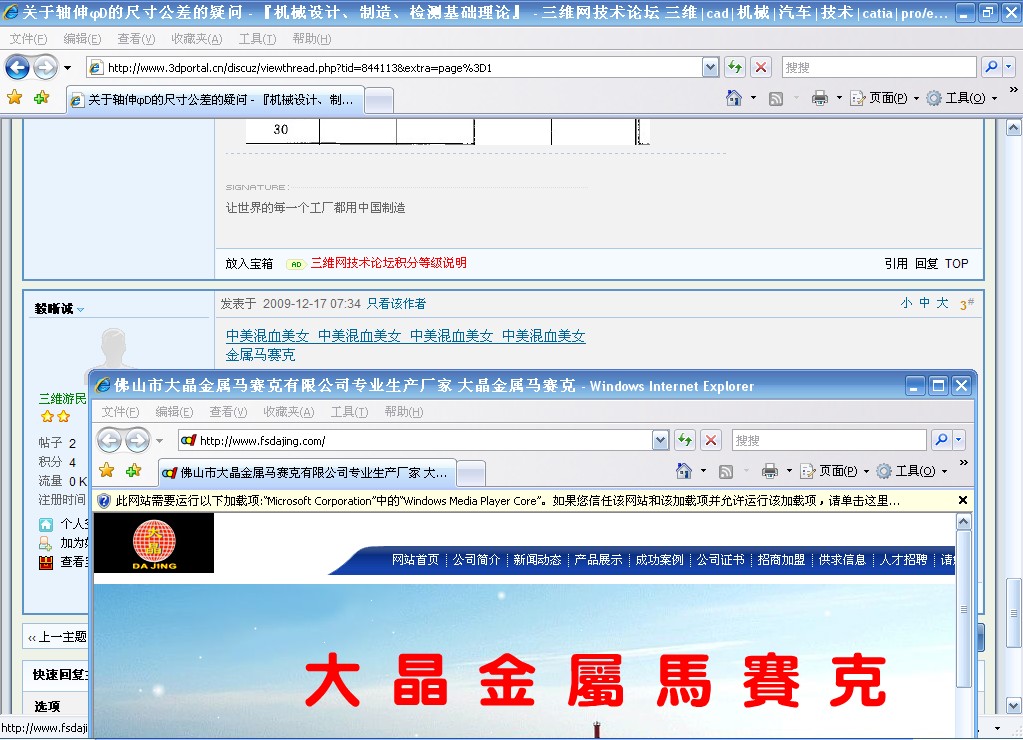The width and height of the screenshot is (1023, 740).
Task: Open 帮助(H) menu in forum window
Action: tap(312, 39)
